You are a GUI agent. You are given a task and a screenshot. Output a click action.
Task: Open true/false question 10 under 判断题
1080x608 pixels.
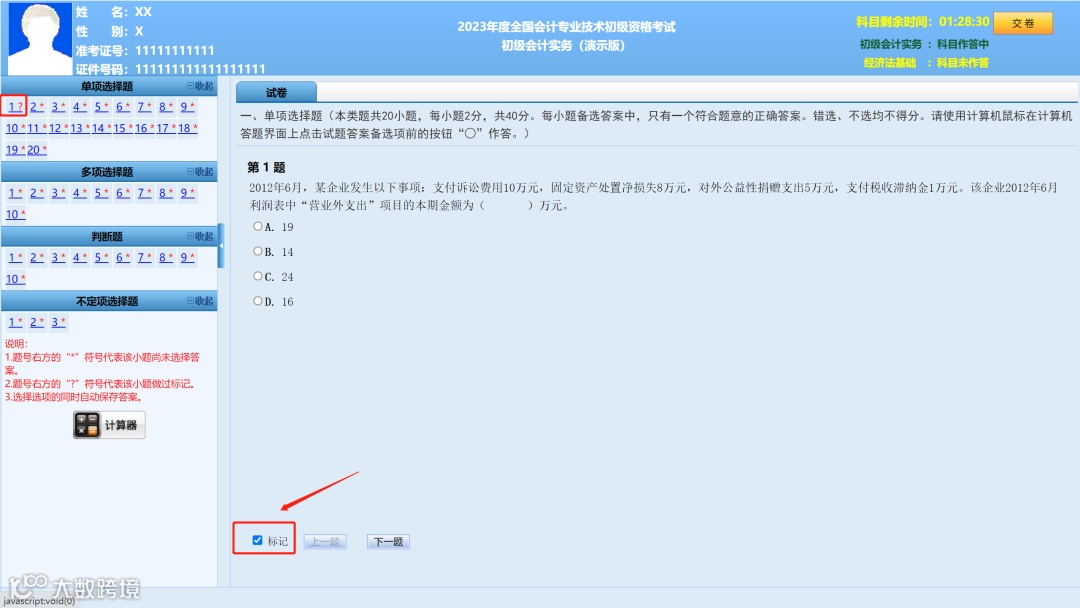point(15,279)
